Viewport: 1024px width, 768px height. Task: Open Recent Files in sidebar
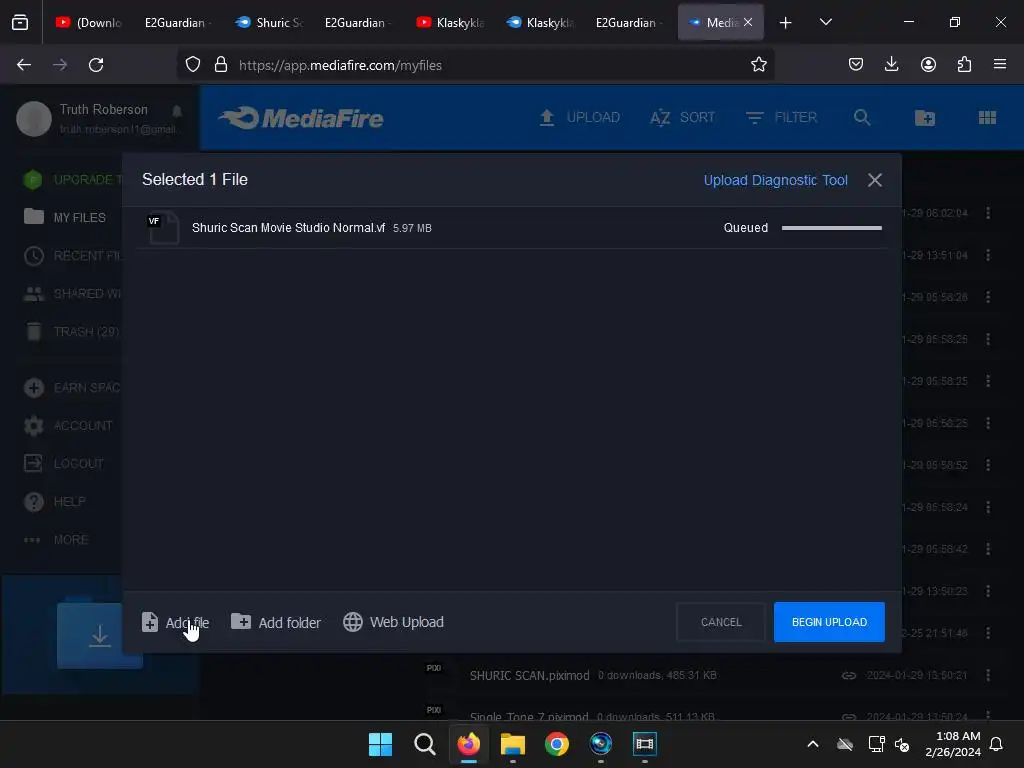coord(72,255)
